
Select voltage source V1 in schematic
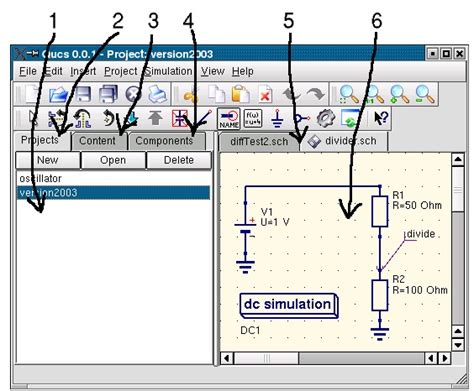(x=245, y=227)
